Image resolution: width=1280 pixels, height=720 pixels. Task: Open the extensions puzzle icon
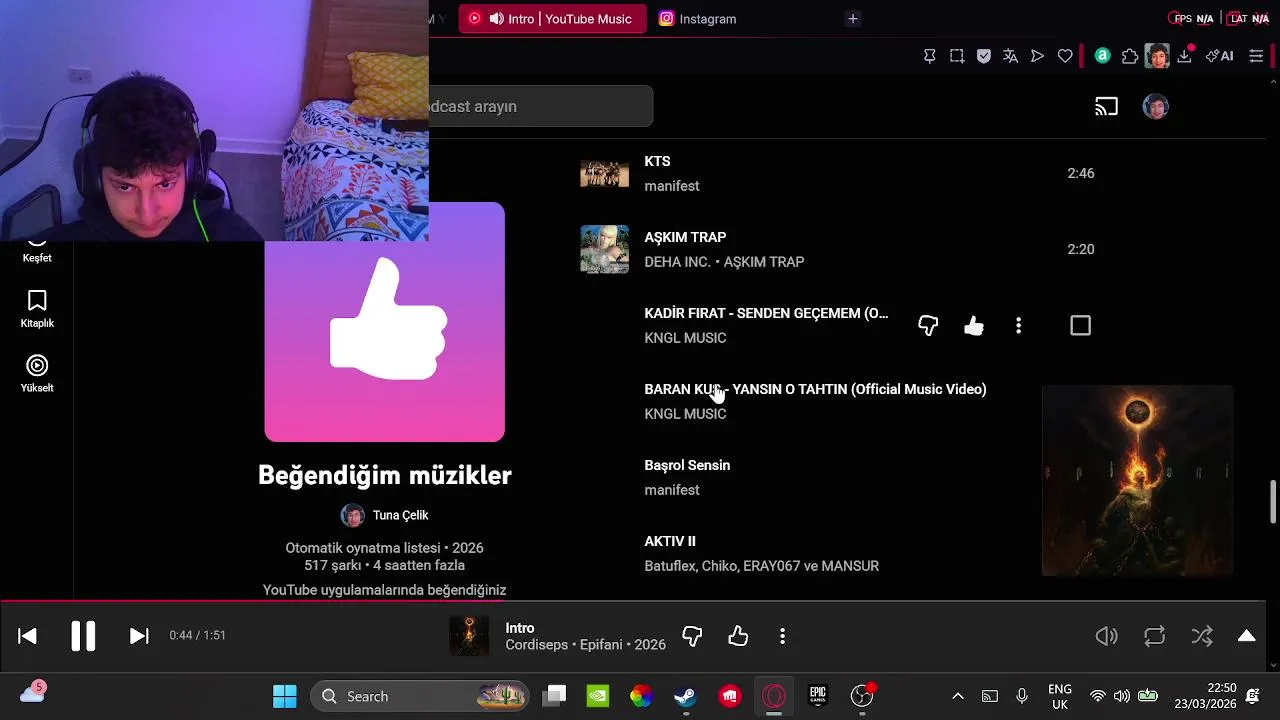1130,56
